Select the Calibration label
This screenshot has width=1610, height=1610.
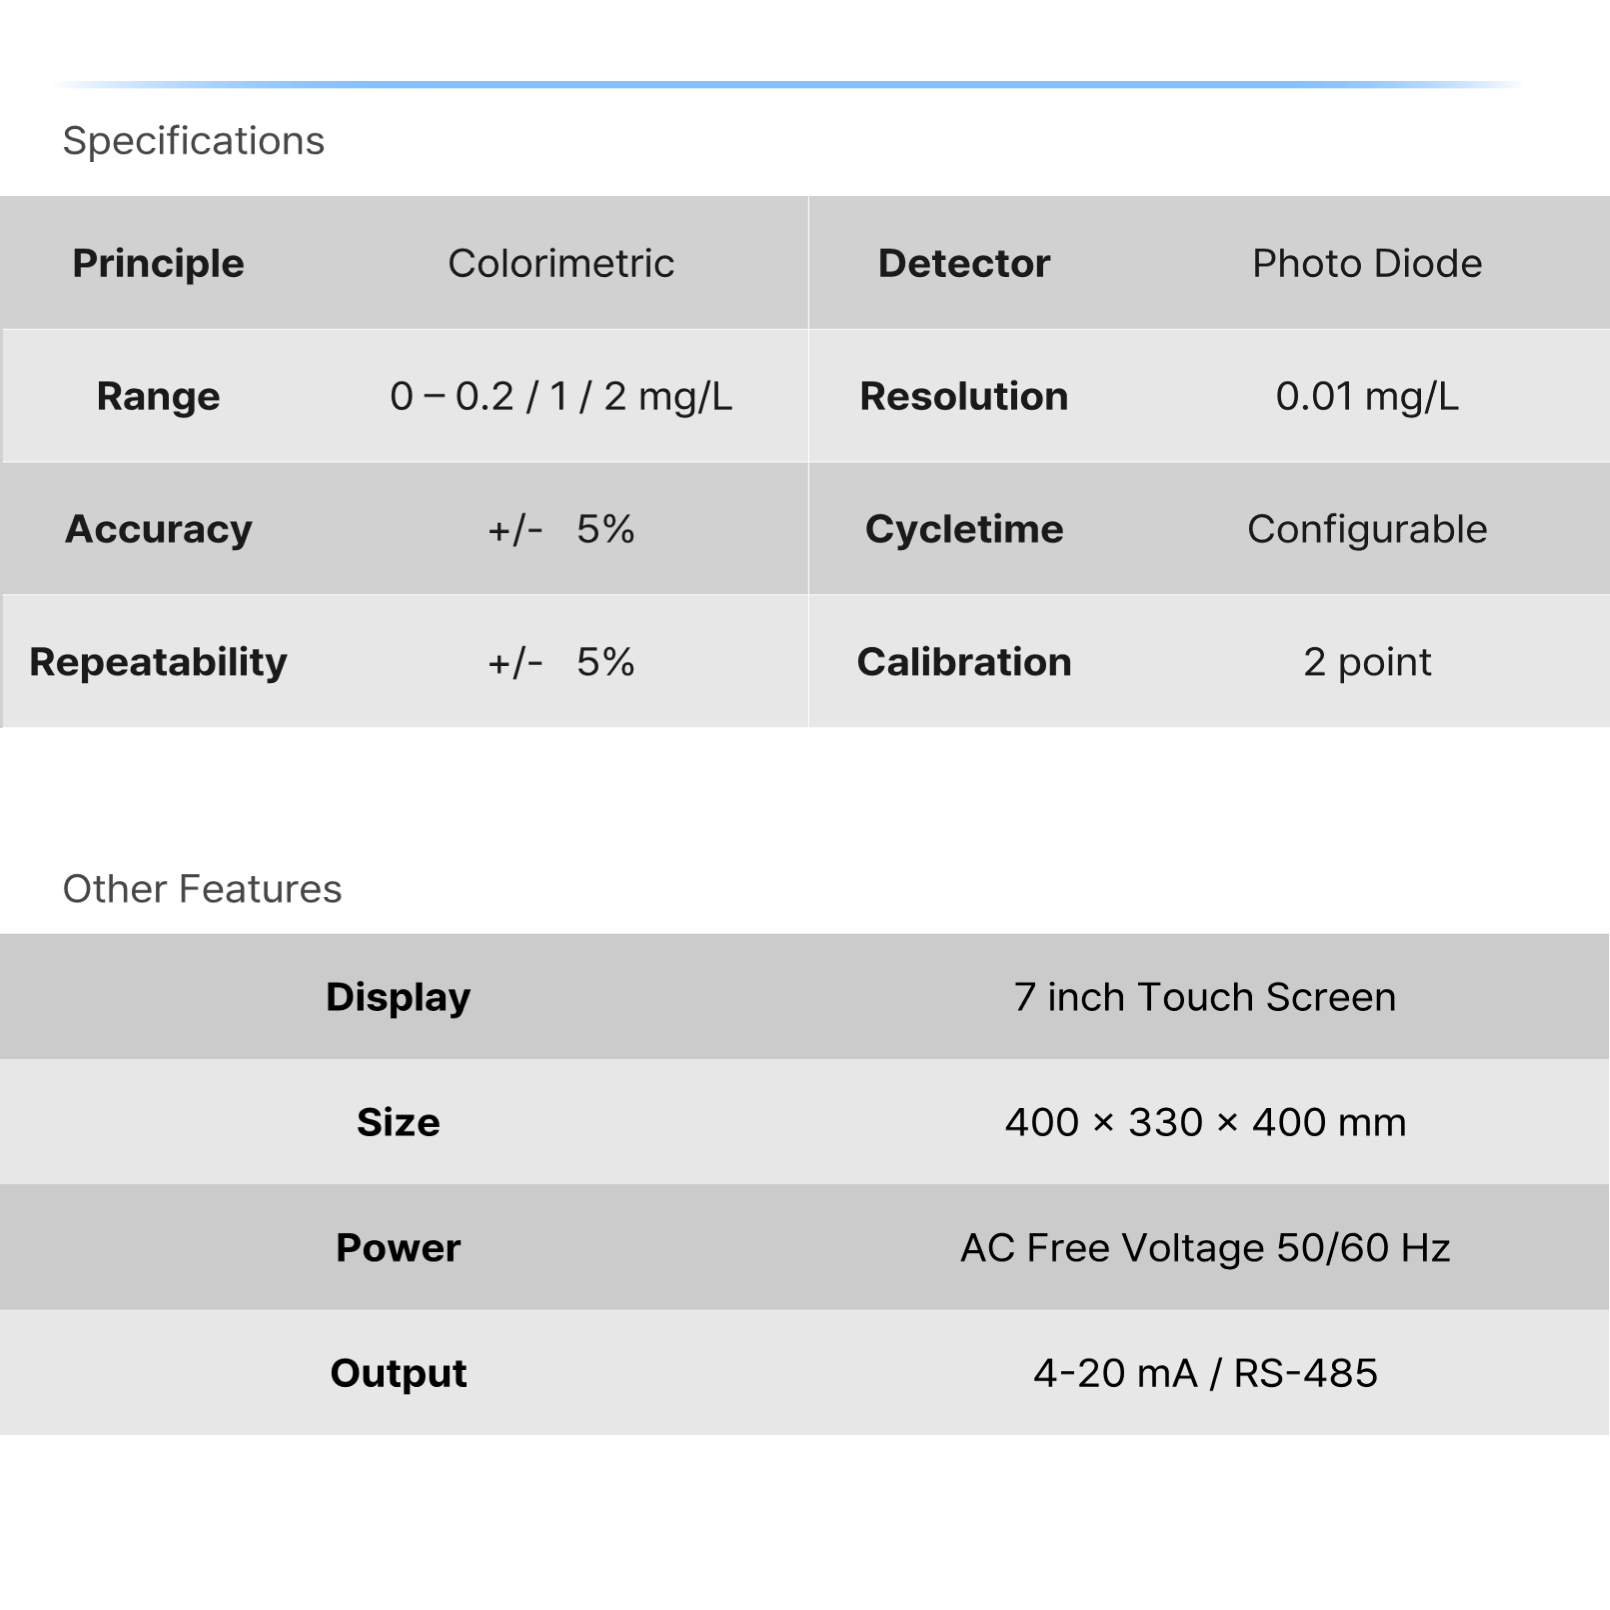click(964, 662)
